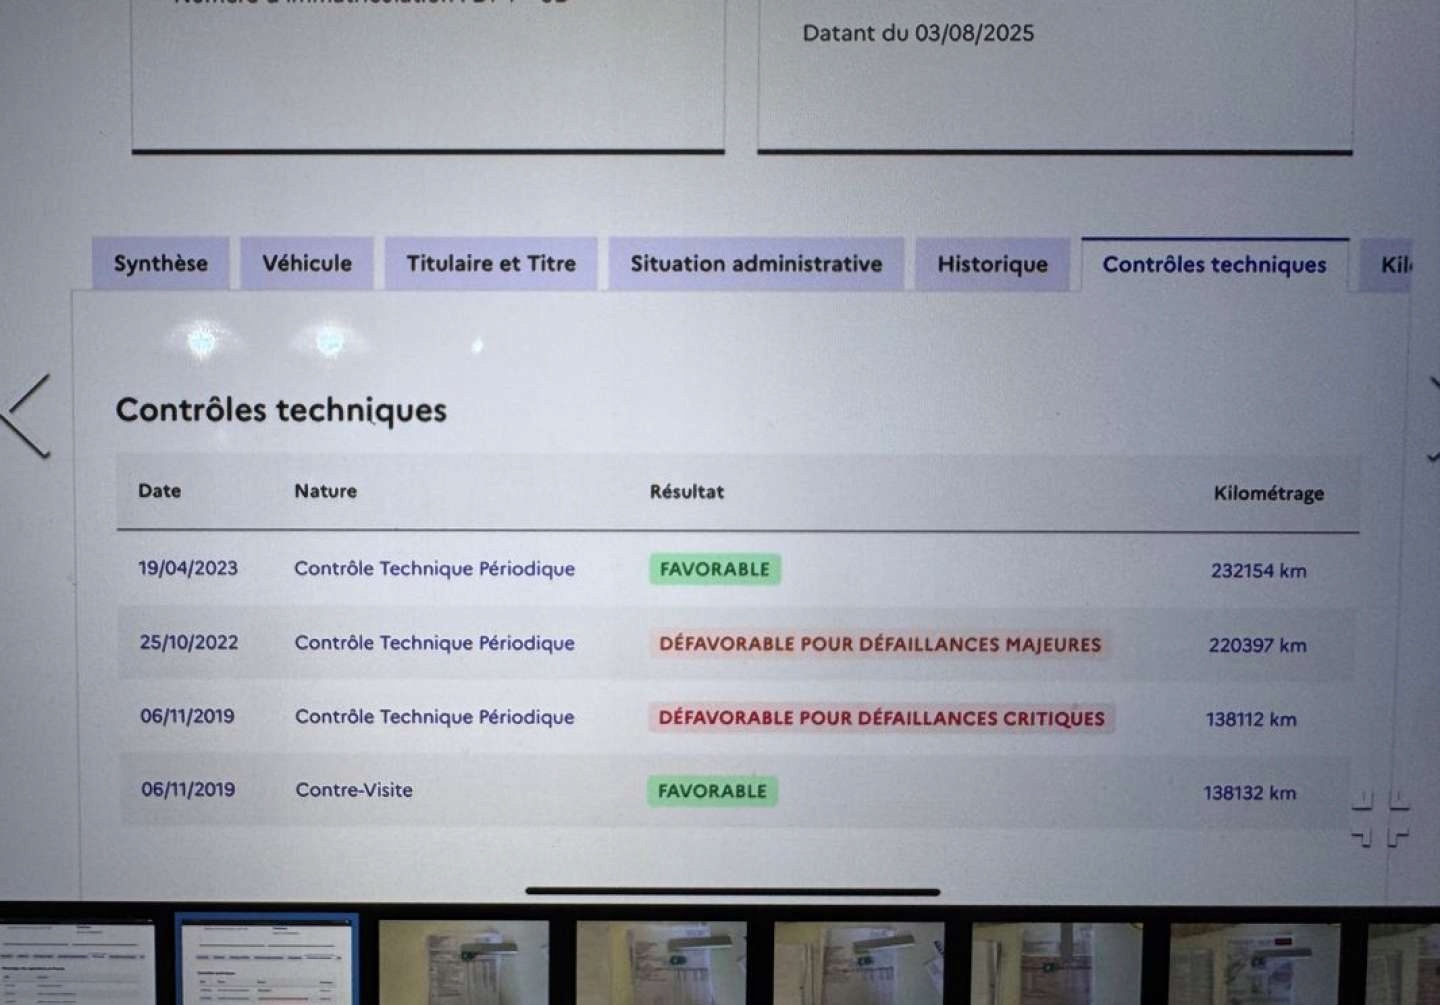Image resolution: width=1440 pixels, height=1005 pixels.
Task: Click 06/11/2019 in the Défaillances Critiques row
Action: pyautogui.click(x=187, y=716)
